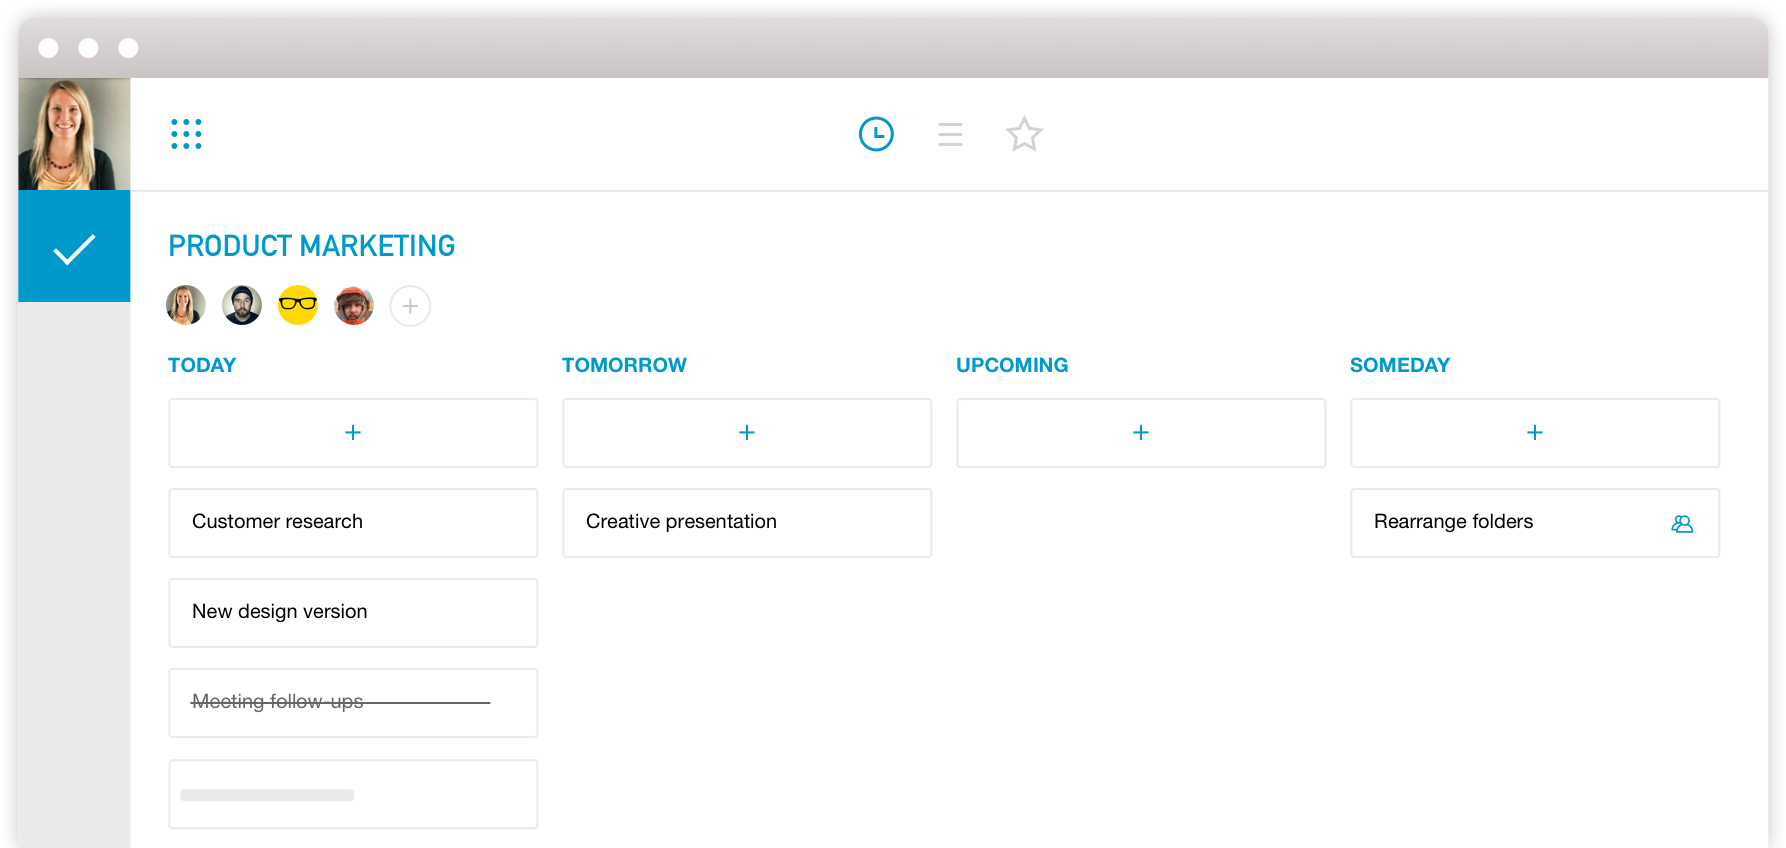Open the dotted grid apps menu
1786x848 pixels.
pyautogui.click(x=186, y=134)
